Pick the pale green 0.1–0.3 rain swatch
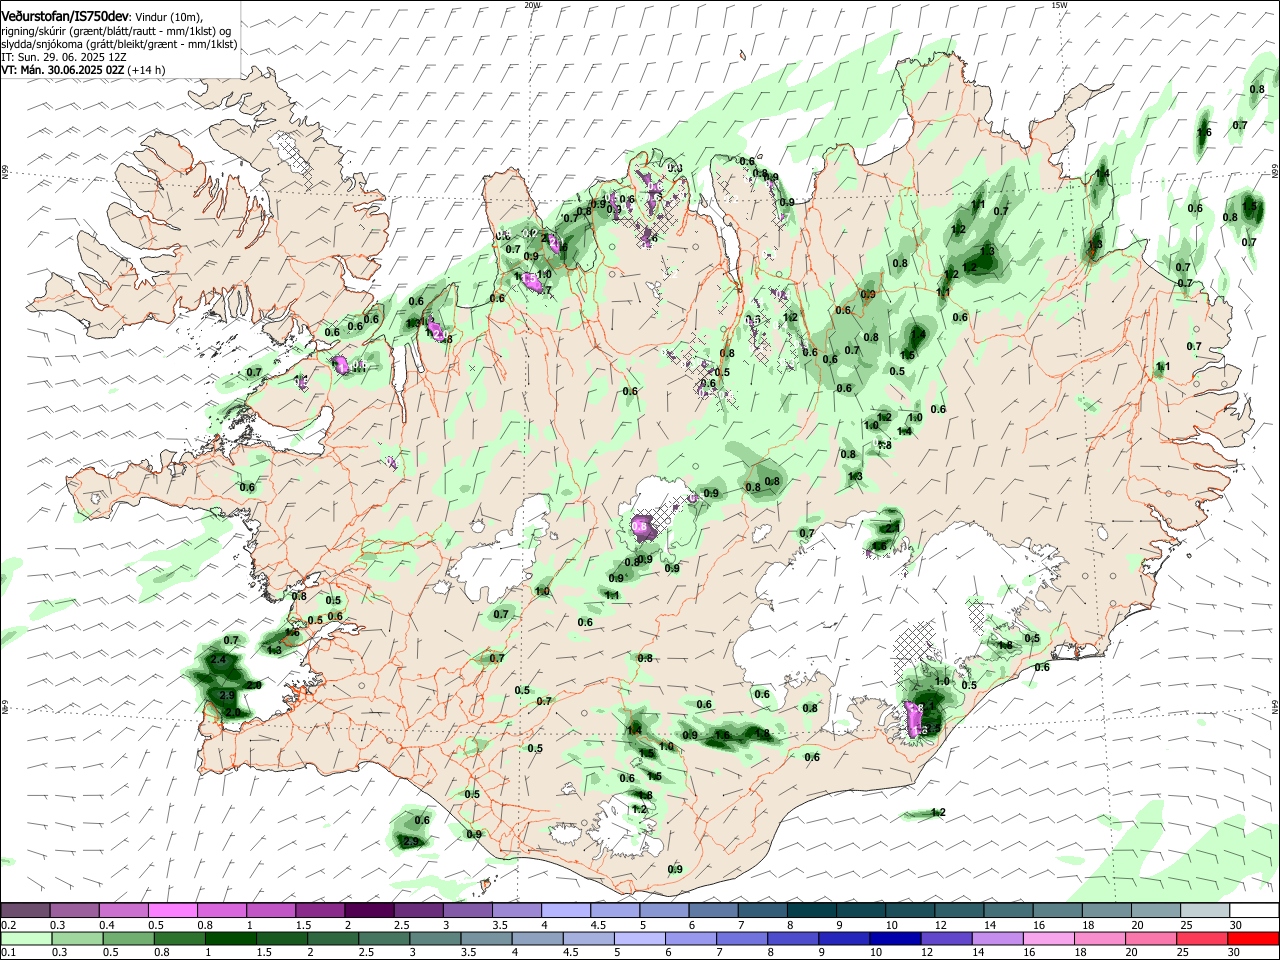 pyautogui.click(x=25, y=939)
